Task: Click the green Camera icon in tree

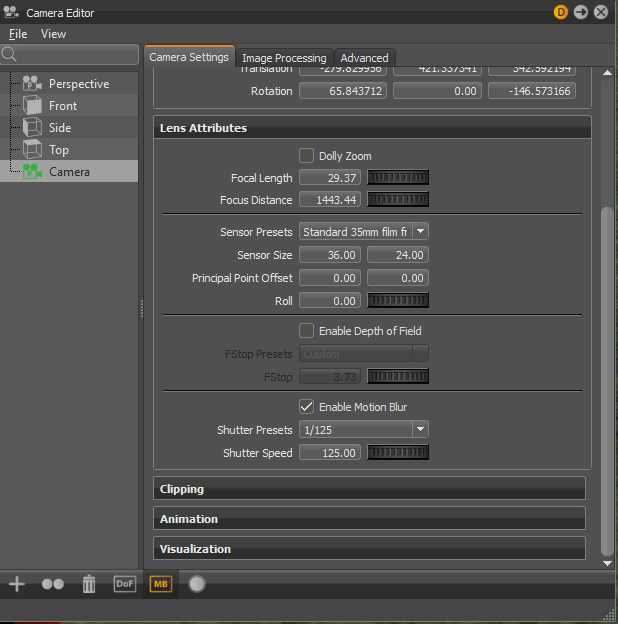Action: pos(32,172)
